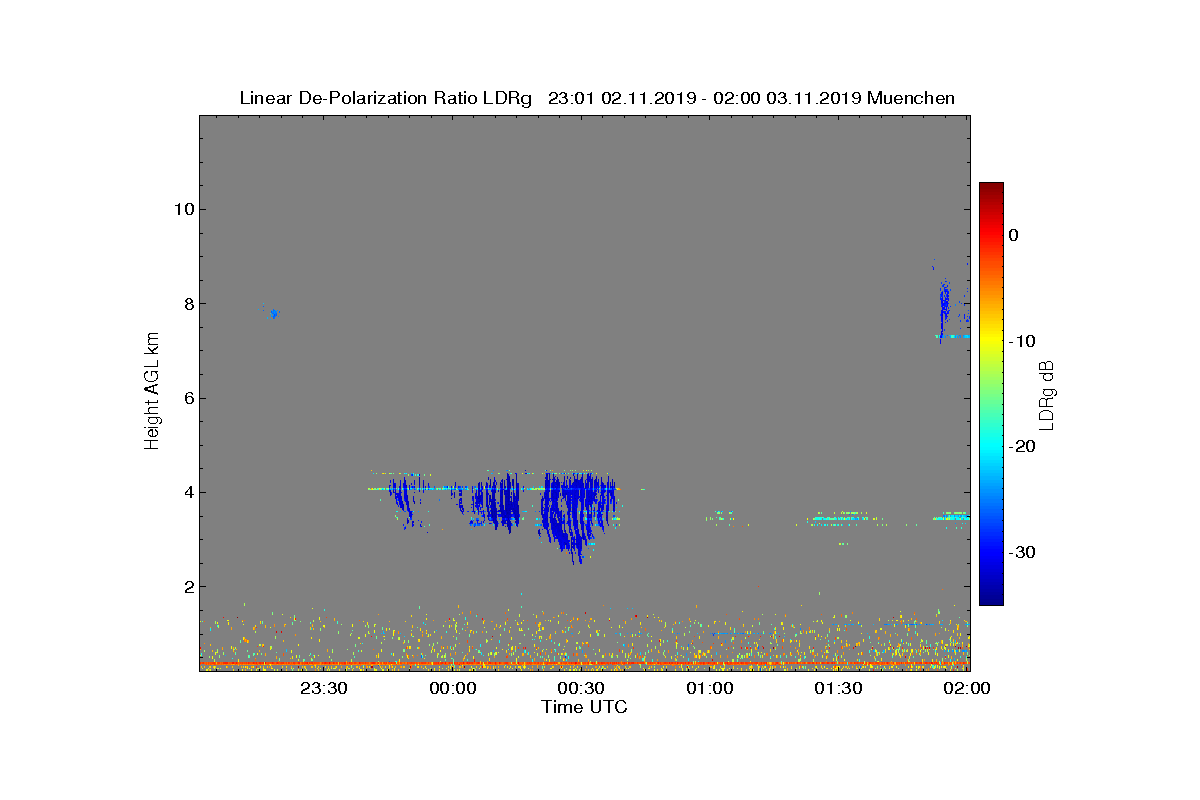Click the 'LDRg dB' colorbar label

coord(1047,394)
